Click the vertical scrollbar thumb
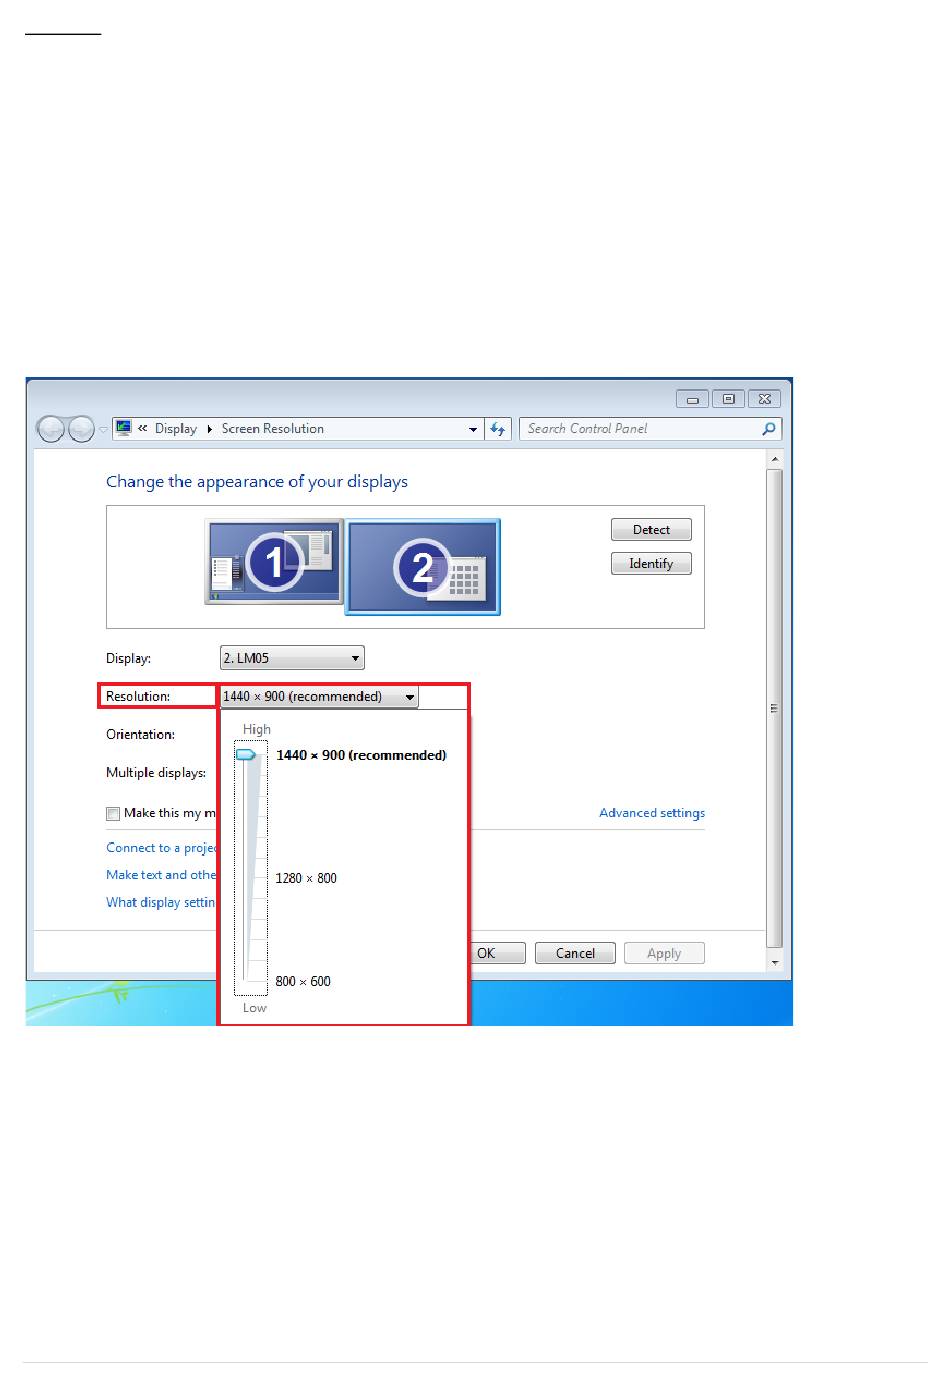Image resolution: width=950 pixels, height=1398 pixels. tap(774, 708)
